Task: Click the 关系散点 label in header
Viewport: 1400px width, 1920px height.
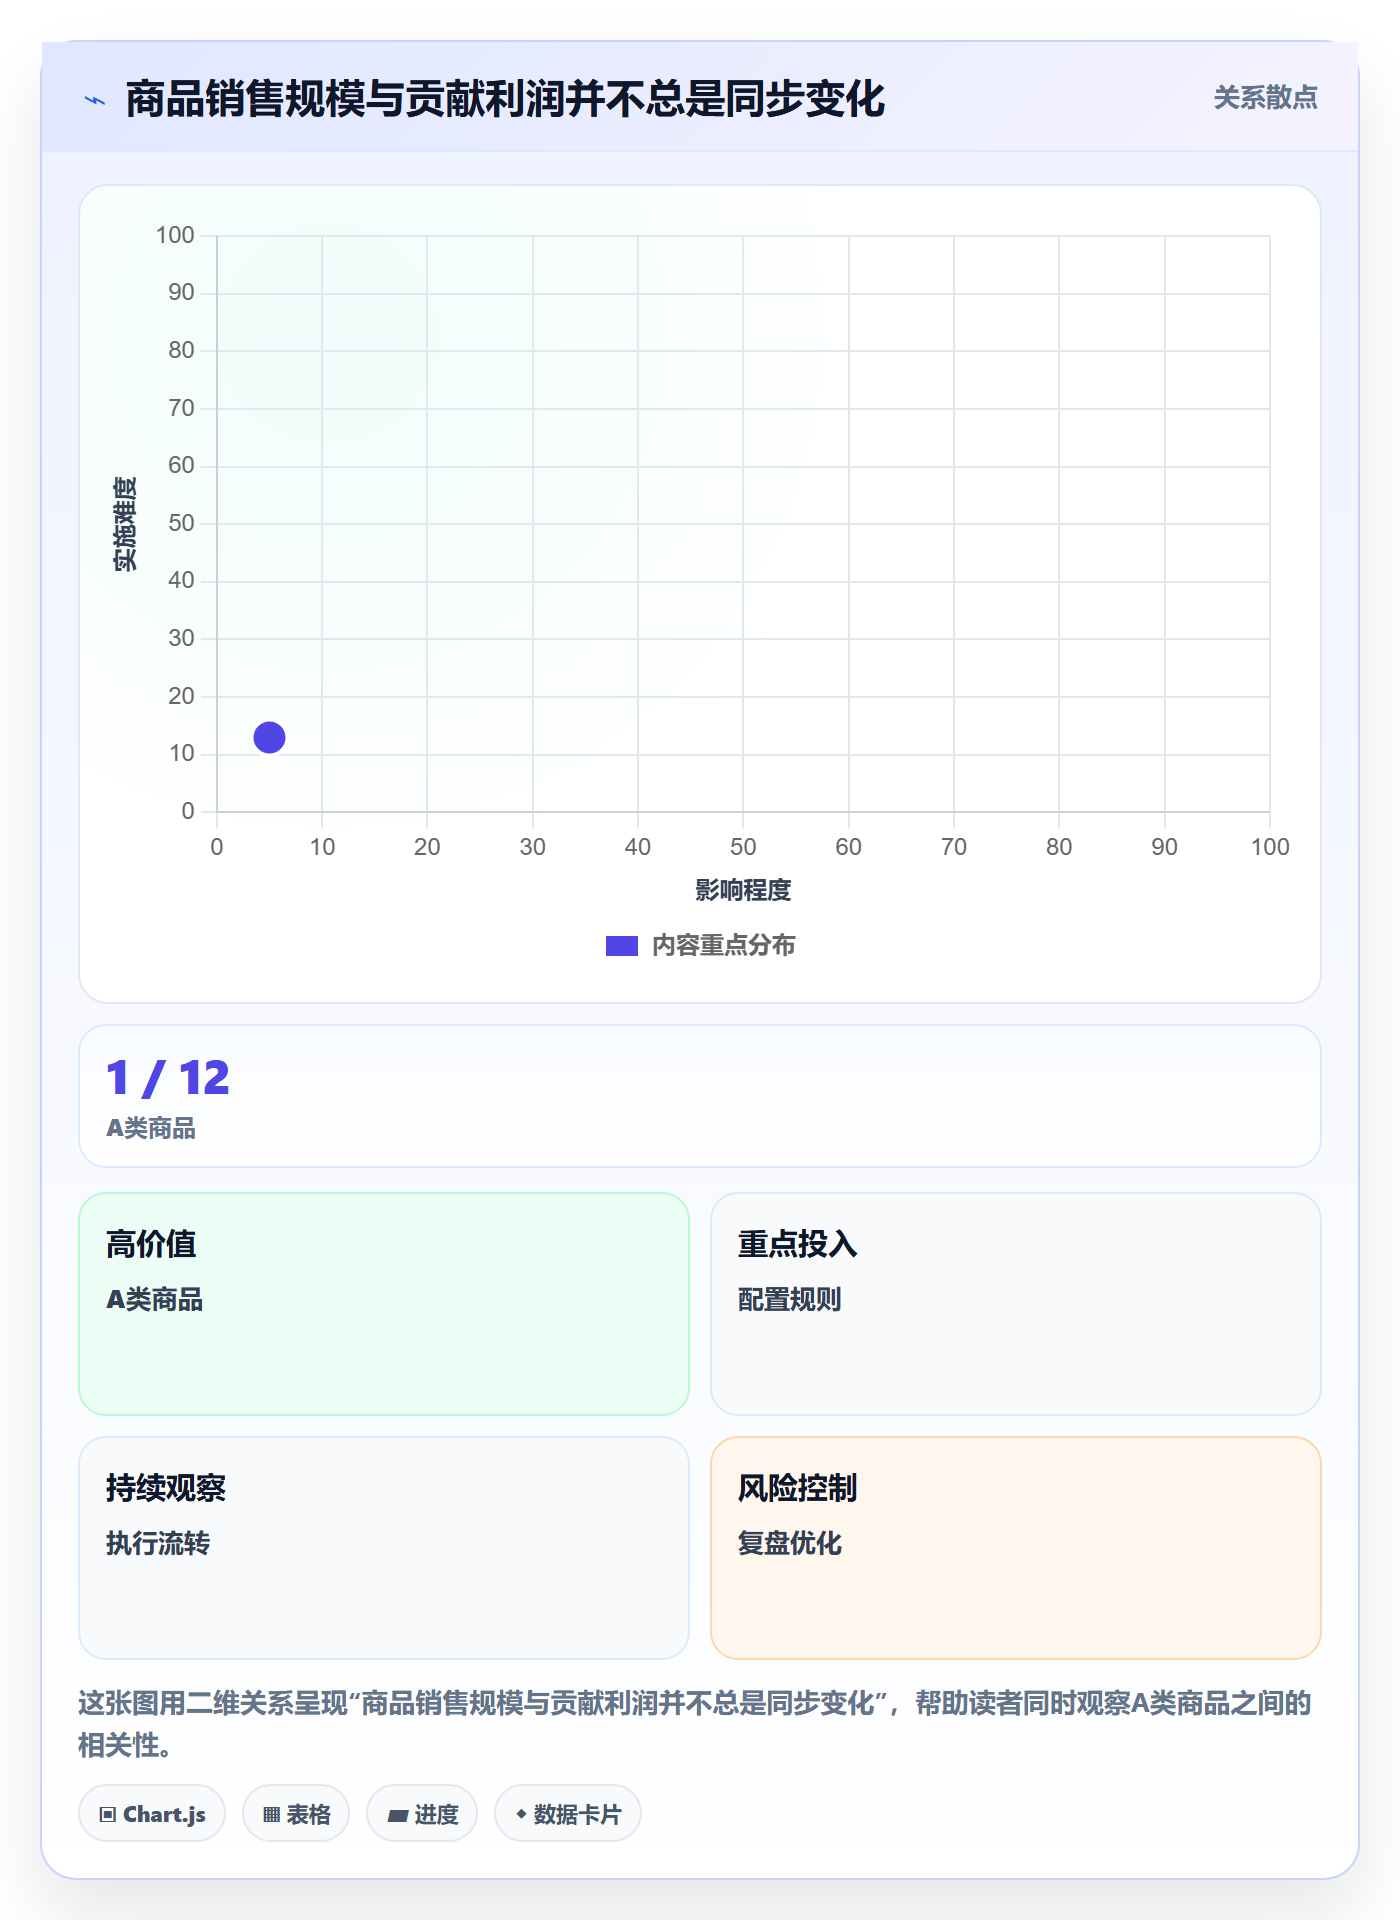Action: tap(1265, 98)
